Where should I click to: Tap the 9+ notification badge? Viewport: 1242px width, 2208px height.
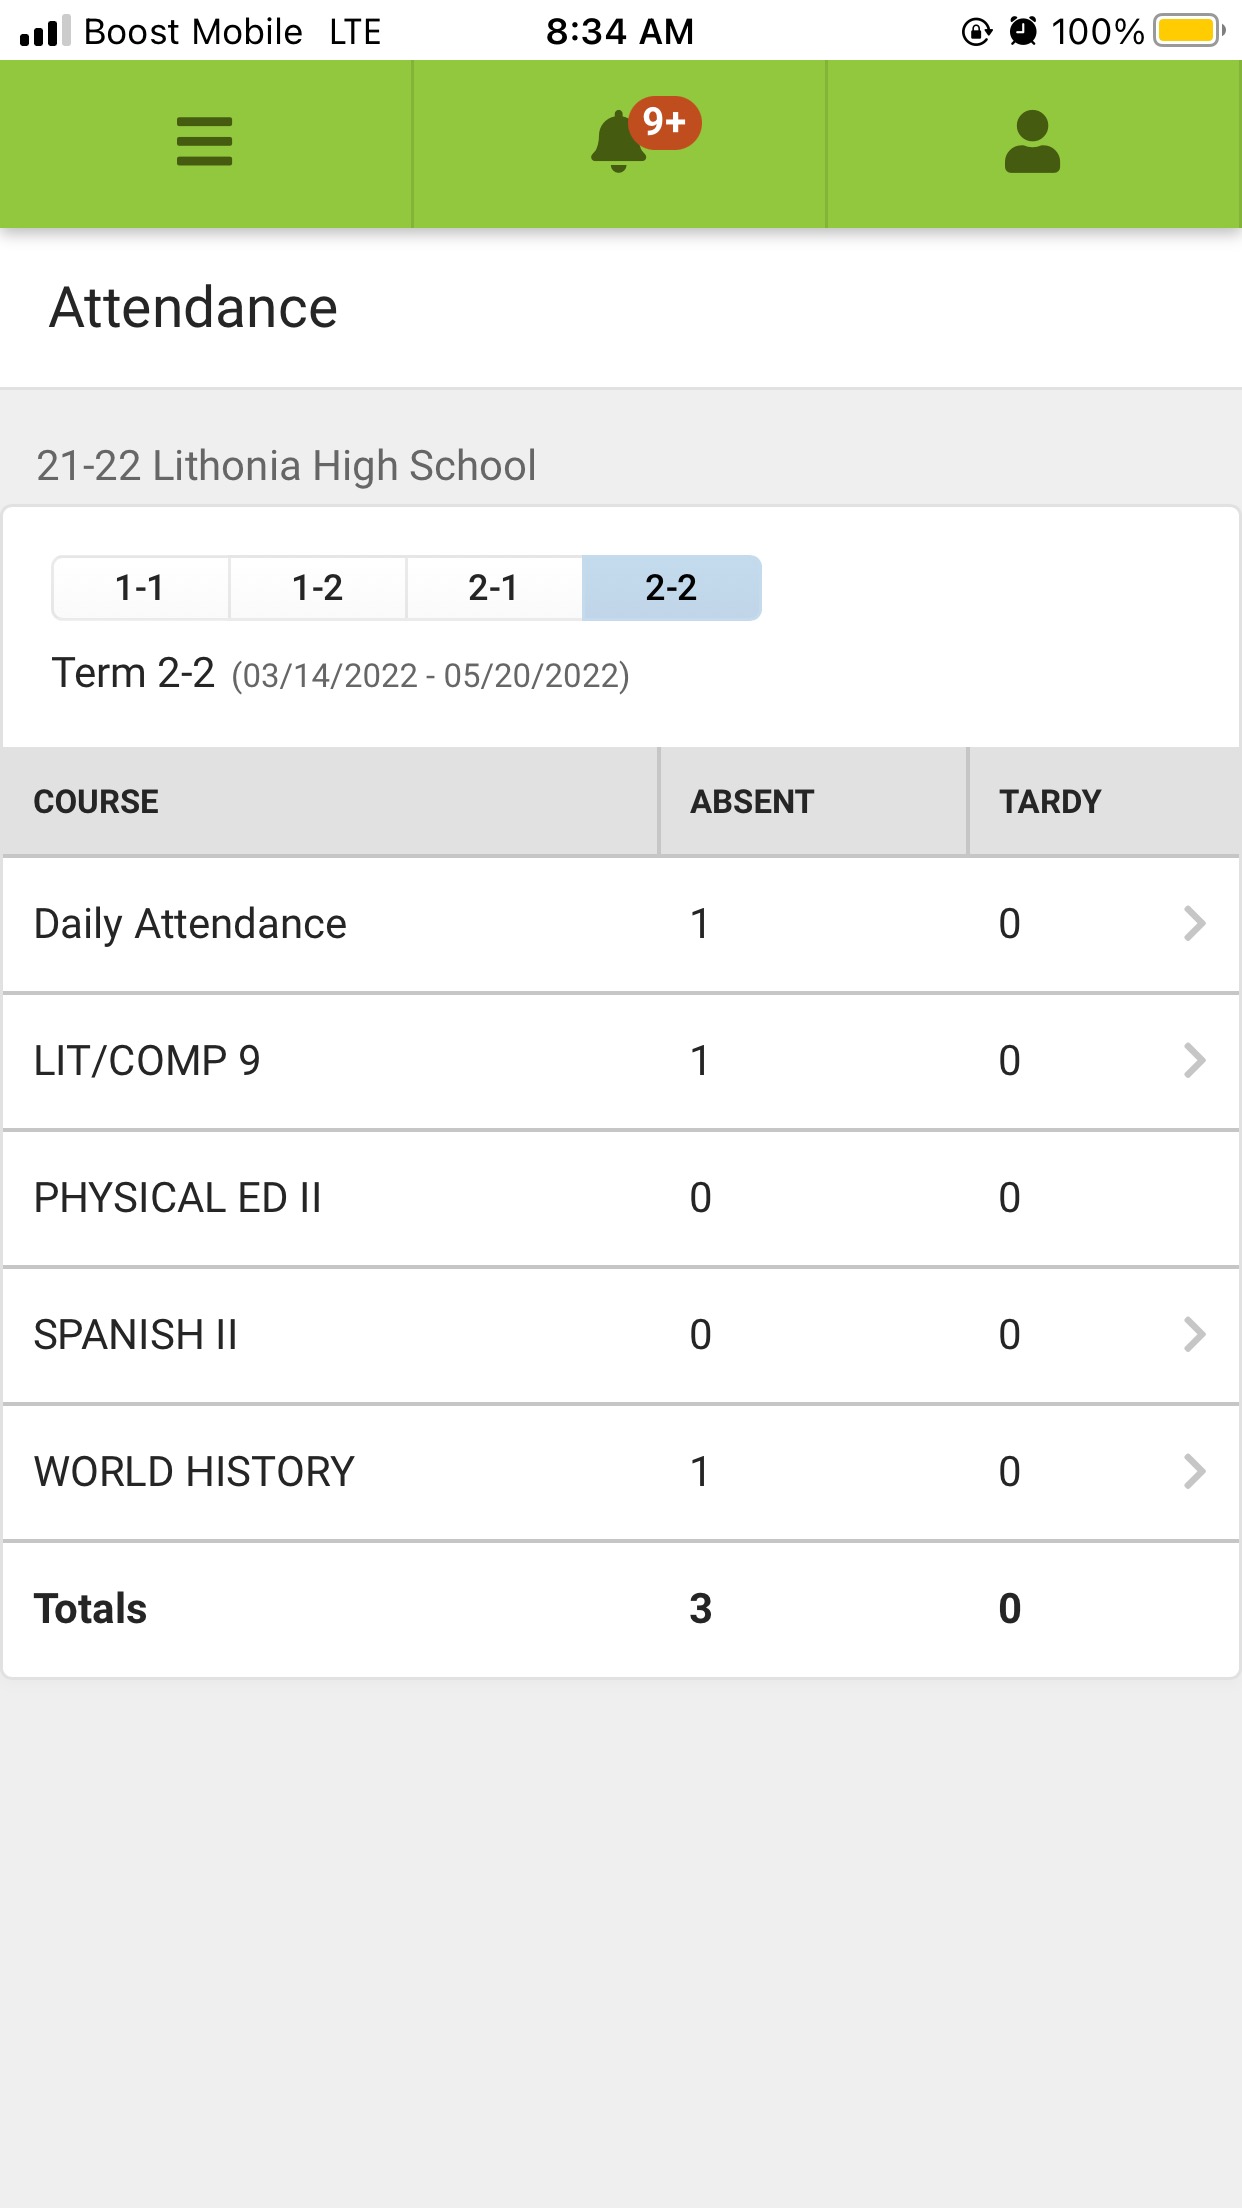(x=665, y=122)
